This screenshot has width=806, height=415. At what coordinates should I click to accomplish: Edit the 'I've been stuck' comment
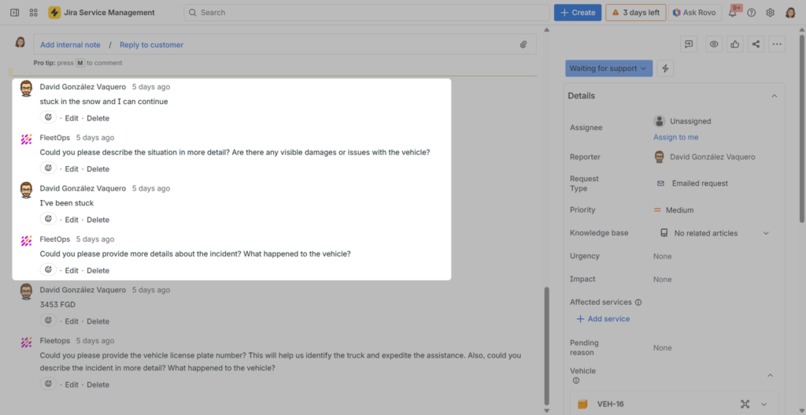71,220
